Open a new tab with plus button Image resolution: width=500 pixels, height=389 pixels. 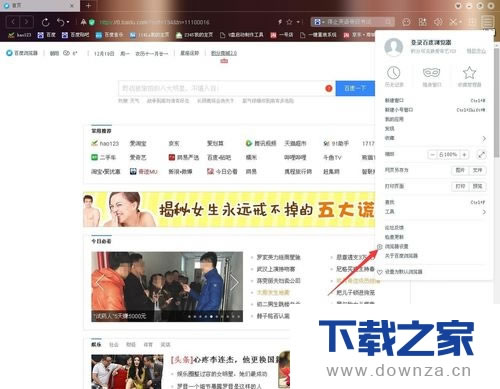[88, 5]
